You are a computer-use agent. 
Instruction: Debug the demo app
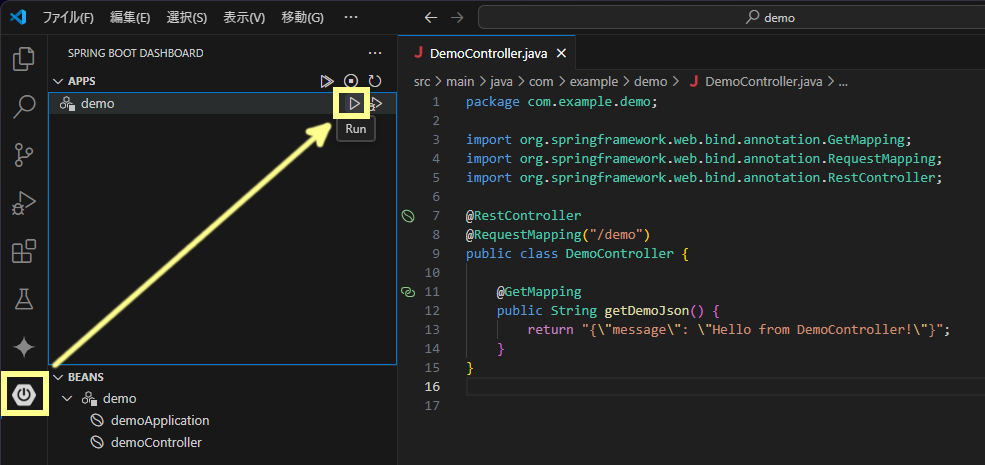376,104
